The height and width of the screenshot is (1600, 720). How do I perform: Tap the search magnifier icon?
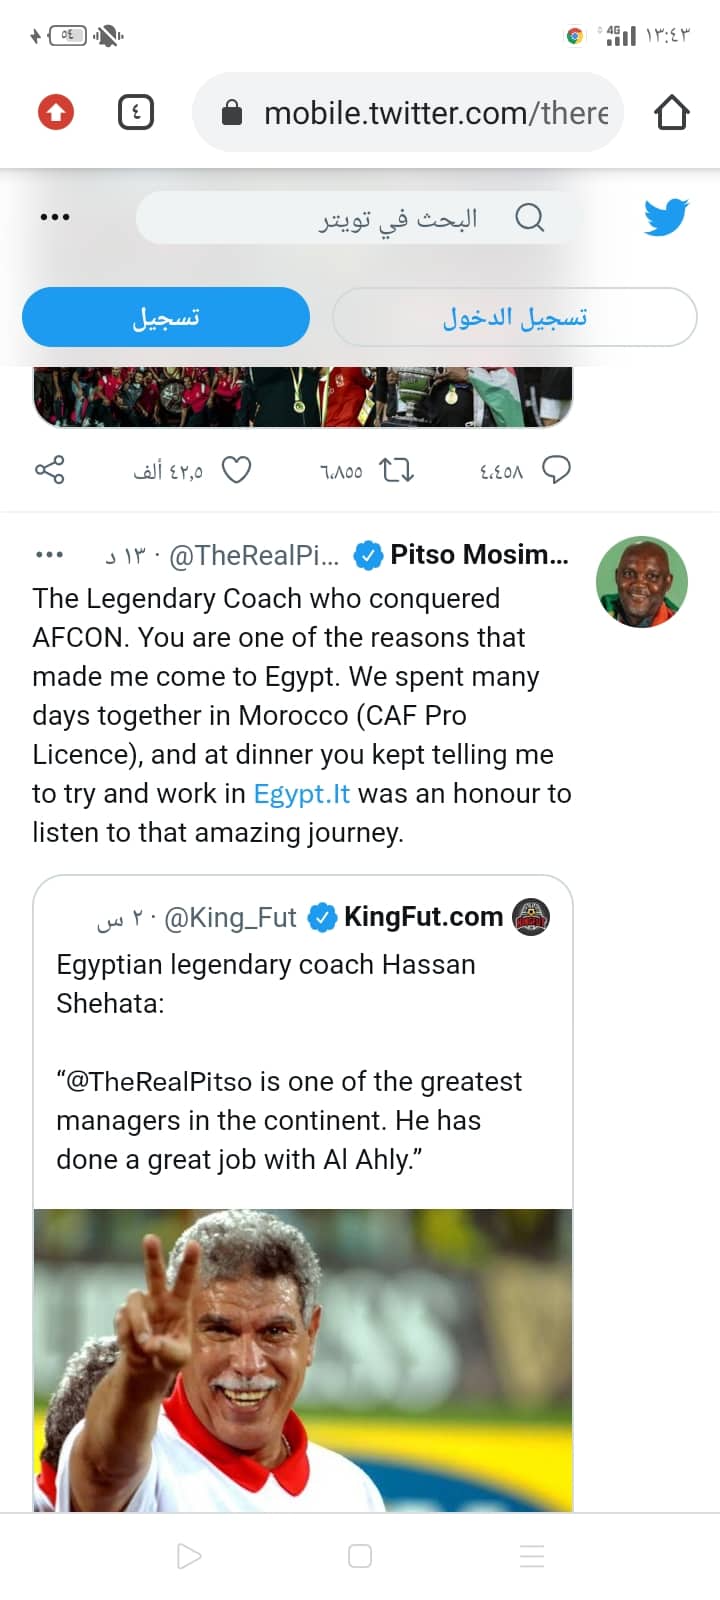tap(529, 217)
